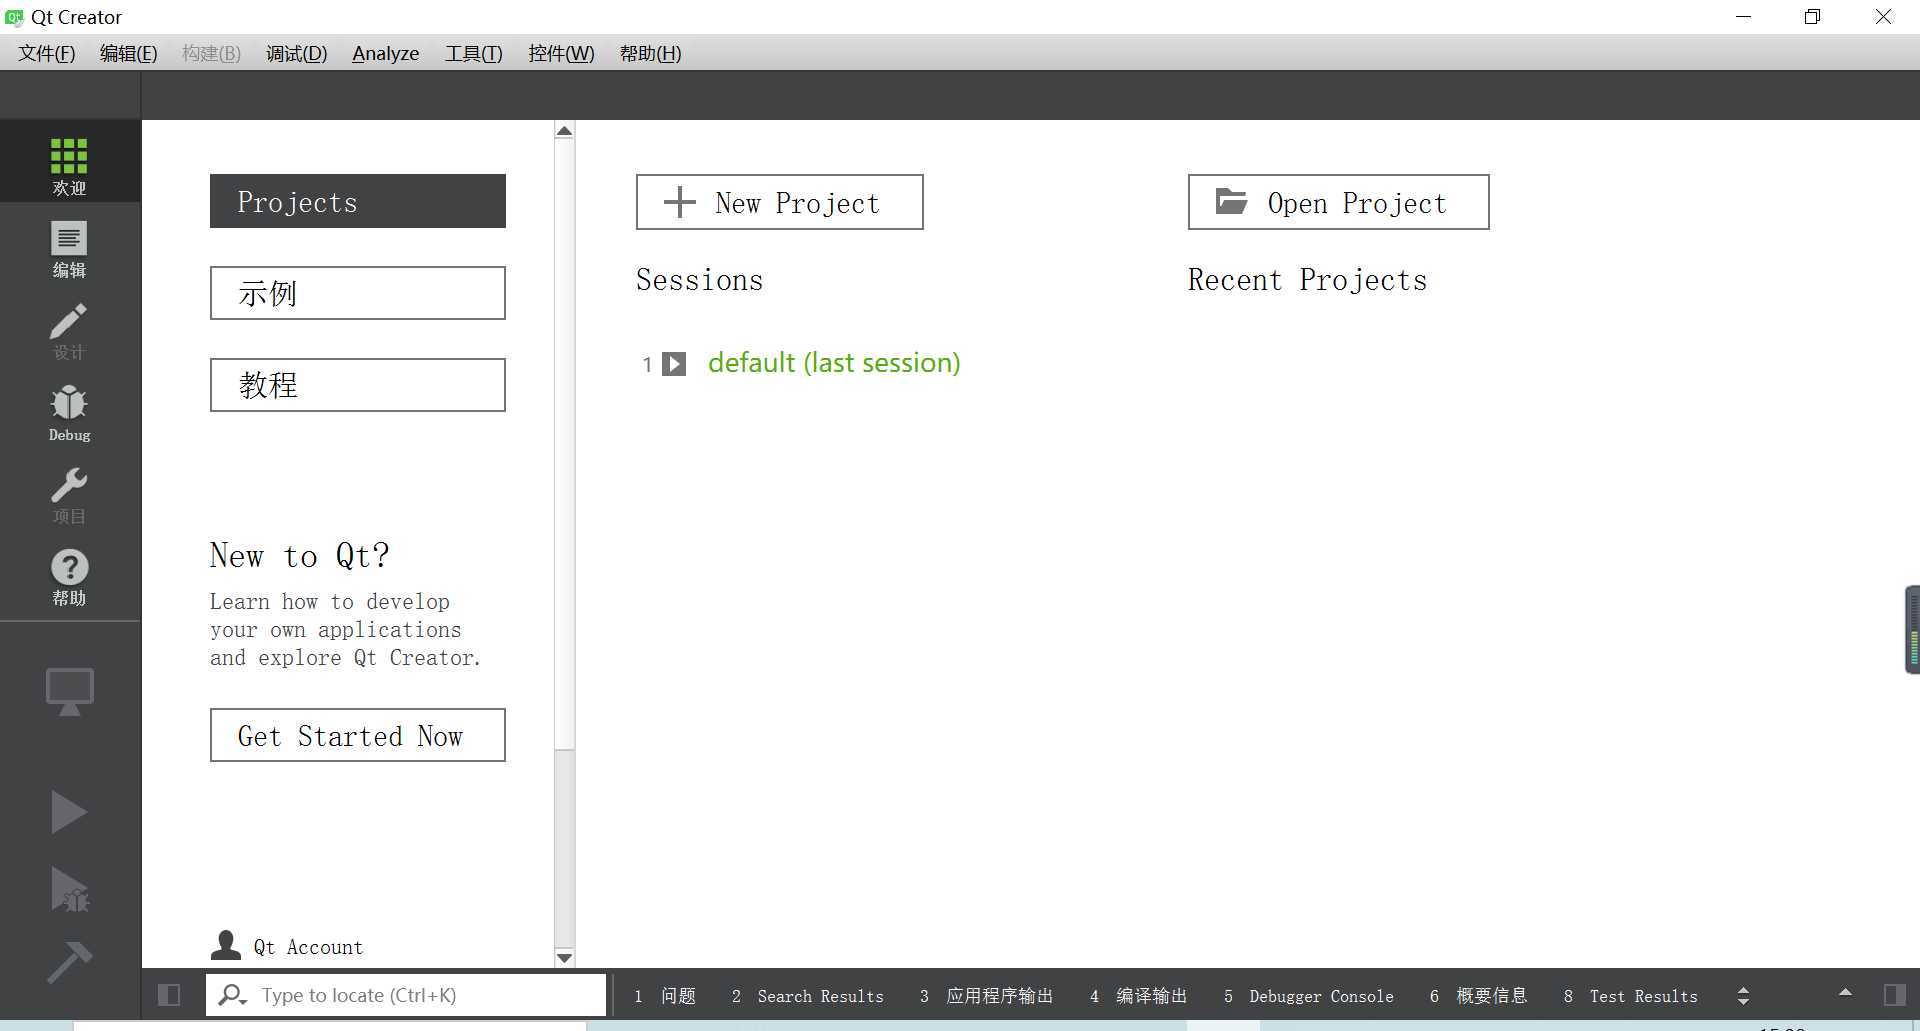Toggle left sidebar visibility button
Screen dimensions: 1920x1031
169,995
